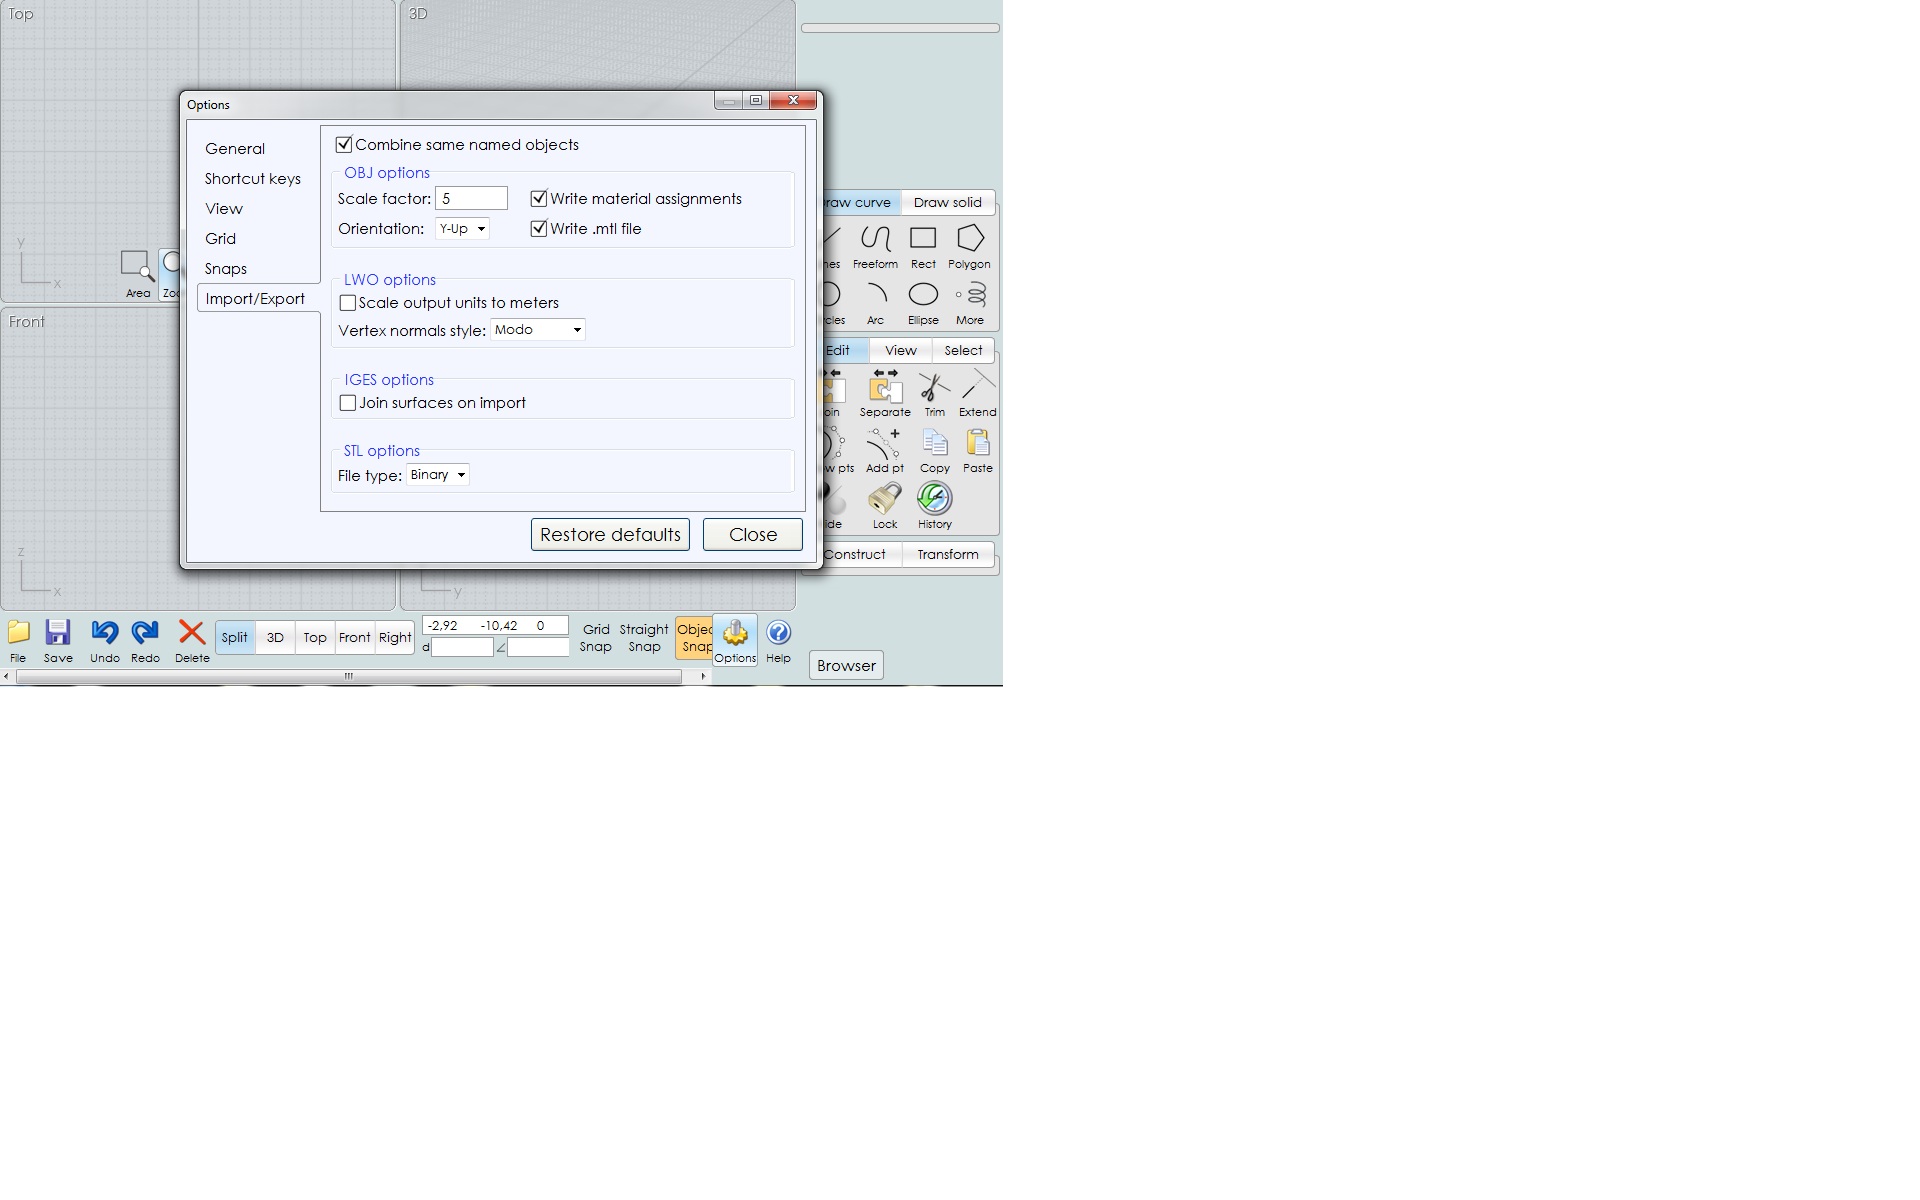1920x1200 pixels.
Task: Expand Vertex normals style Modo dropdown
Action: click(x=537, y=330)
